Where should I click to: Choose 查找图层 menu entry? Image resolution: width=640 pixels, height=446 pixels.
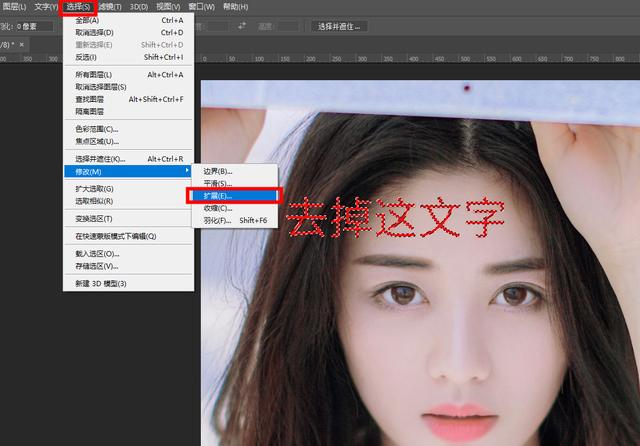[x=129, y=99]
